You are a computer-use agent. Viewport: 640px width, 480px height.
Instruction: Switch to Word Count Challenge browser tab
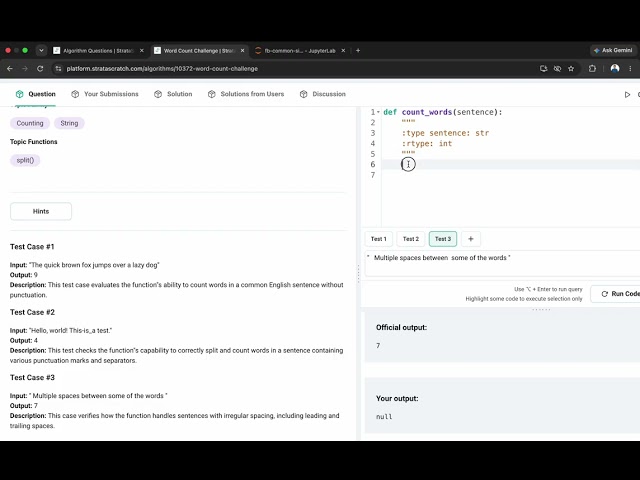pos(199,51)
